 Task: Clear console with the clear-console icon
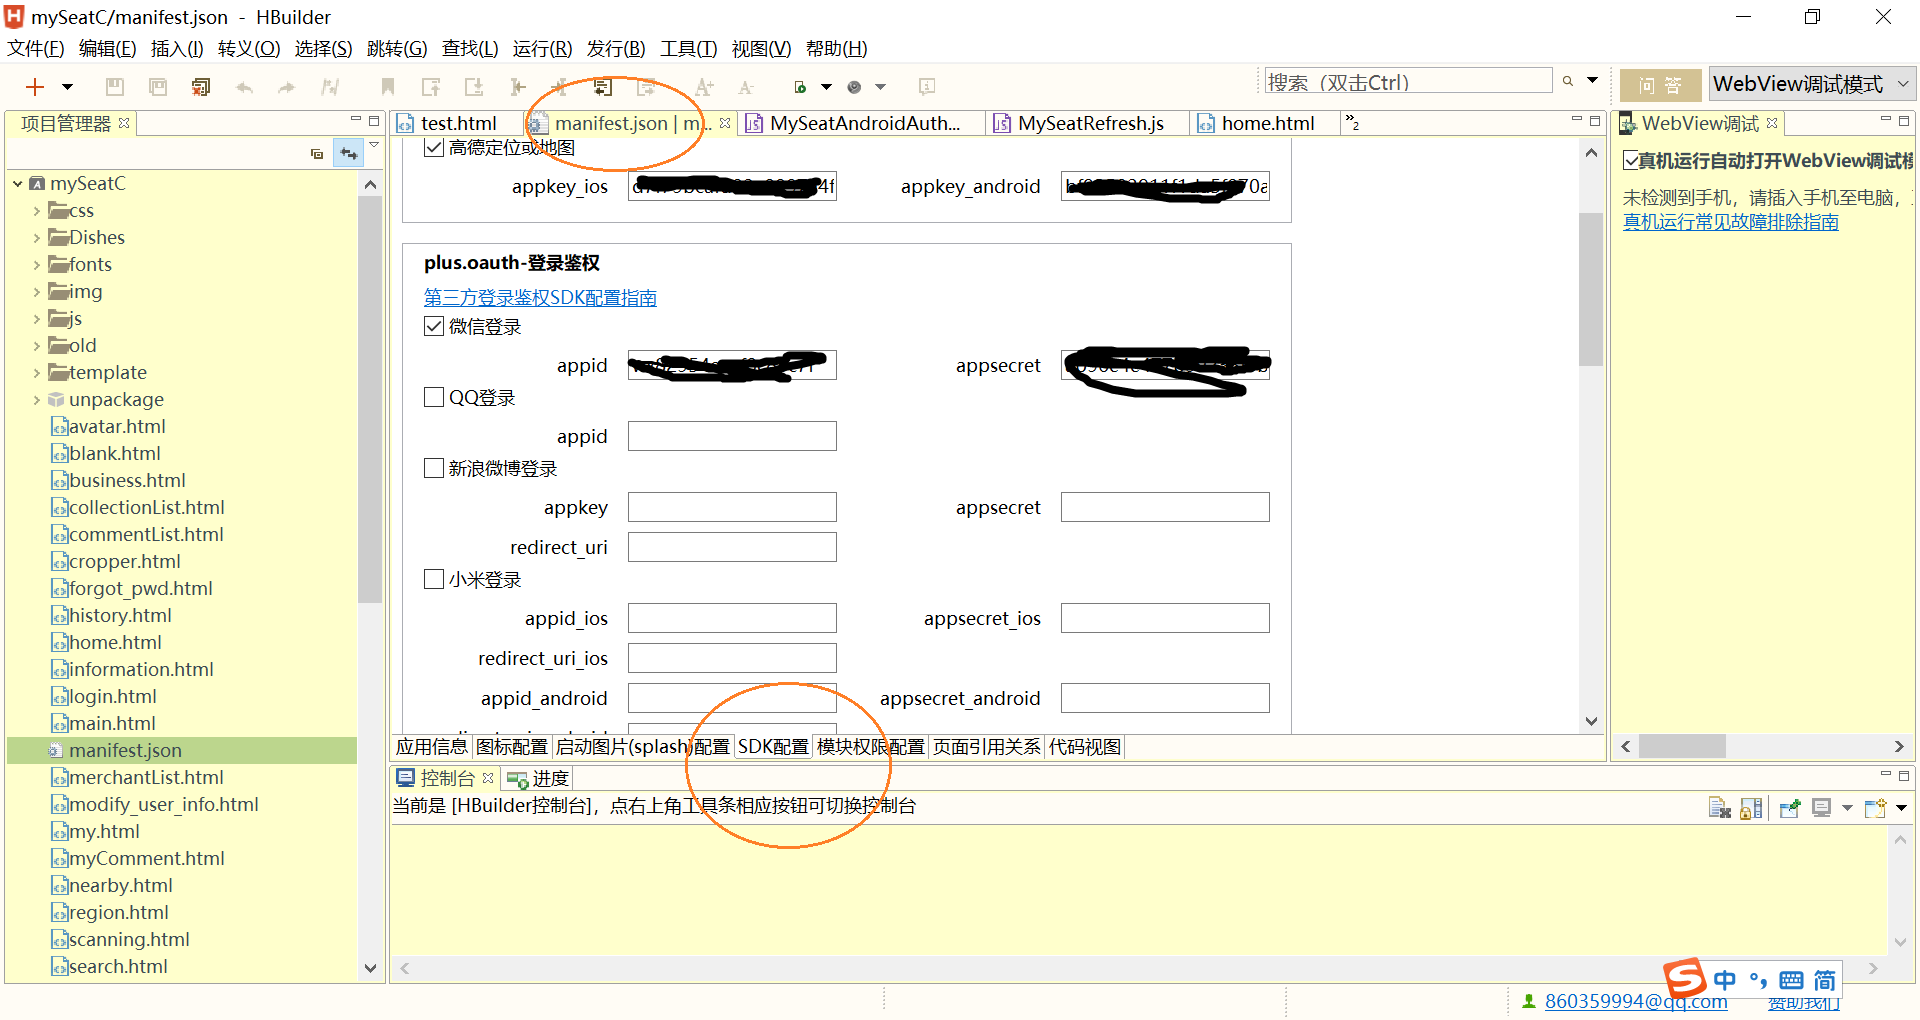click(x=1719, y=808)
